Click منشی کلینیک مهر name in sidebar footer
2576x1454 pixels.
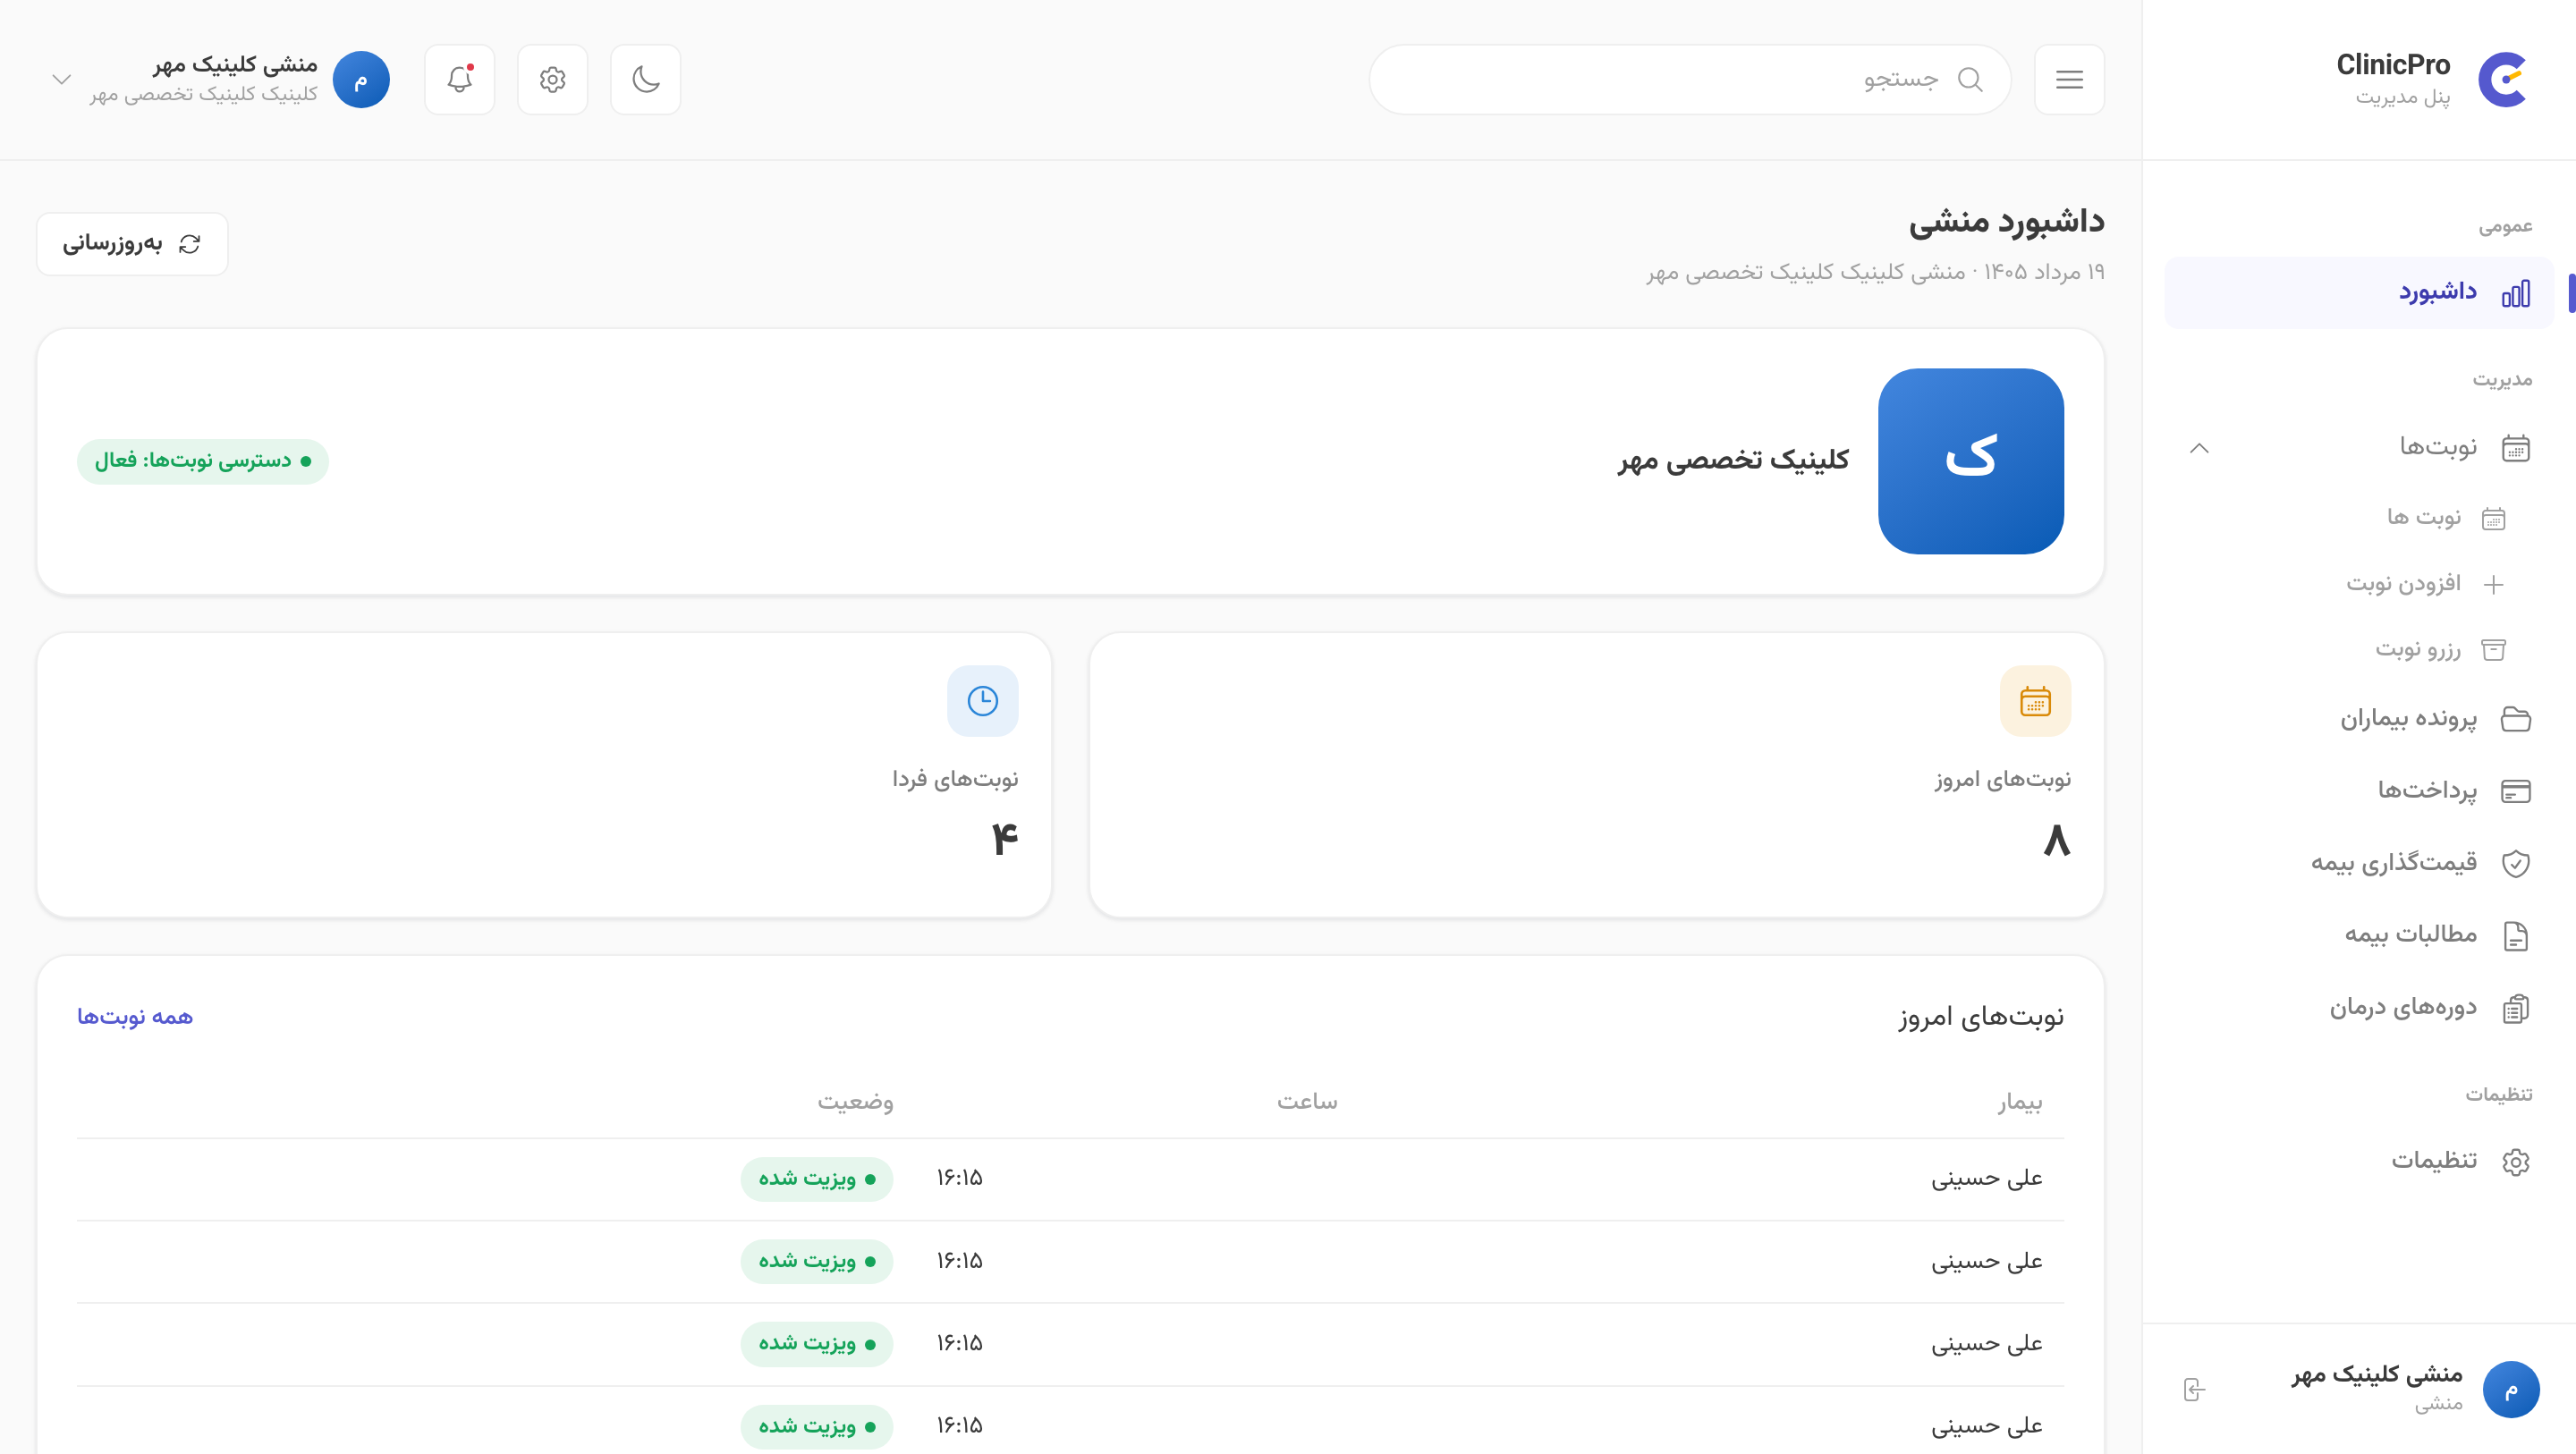pos(2377,1375)
